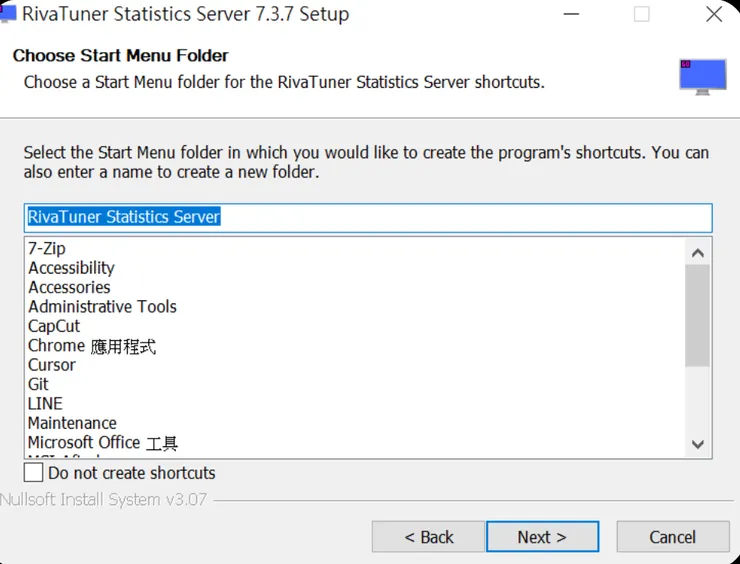Select the 7-Zip folder
The height and width of the screenshot is (564, 740).
[x=47, y=248]
